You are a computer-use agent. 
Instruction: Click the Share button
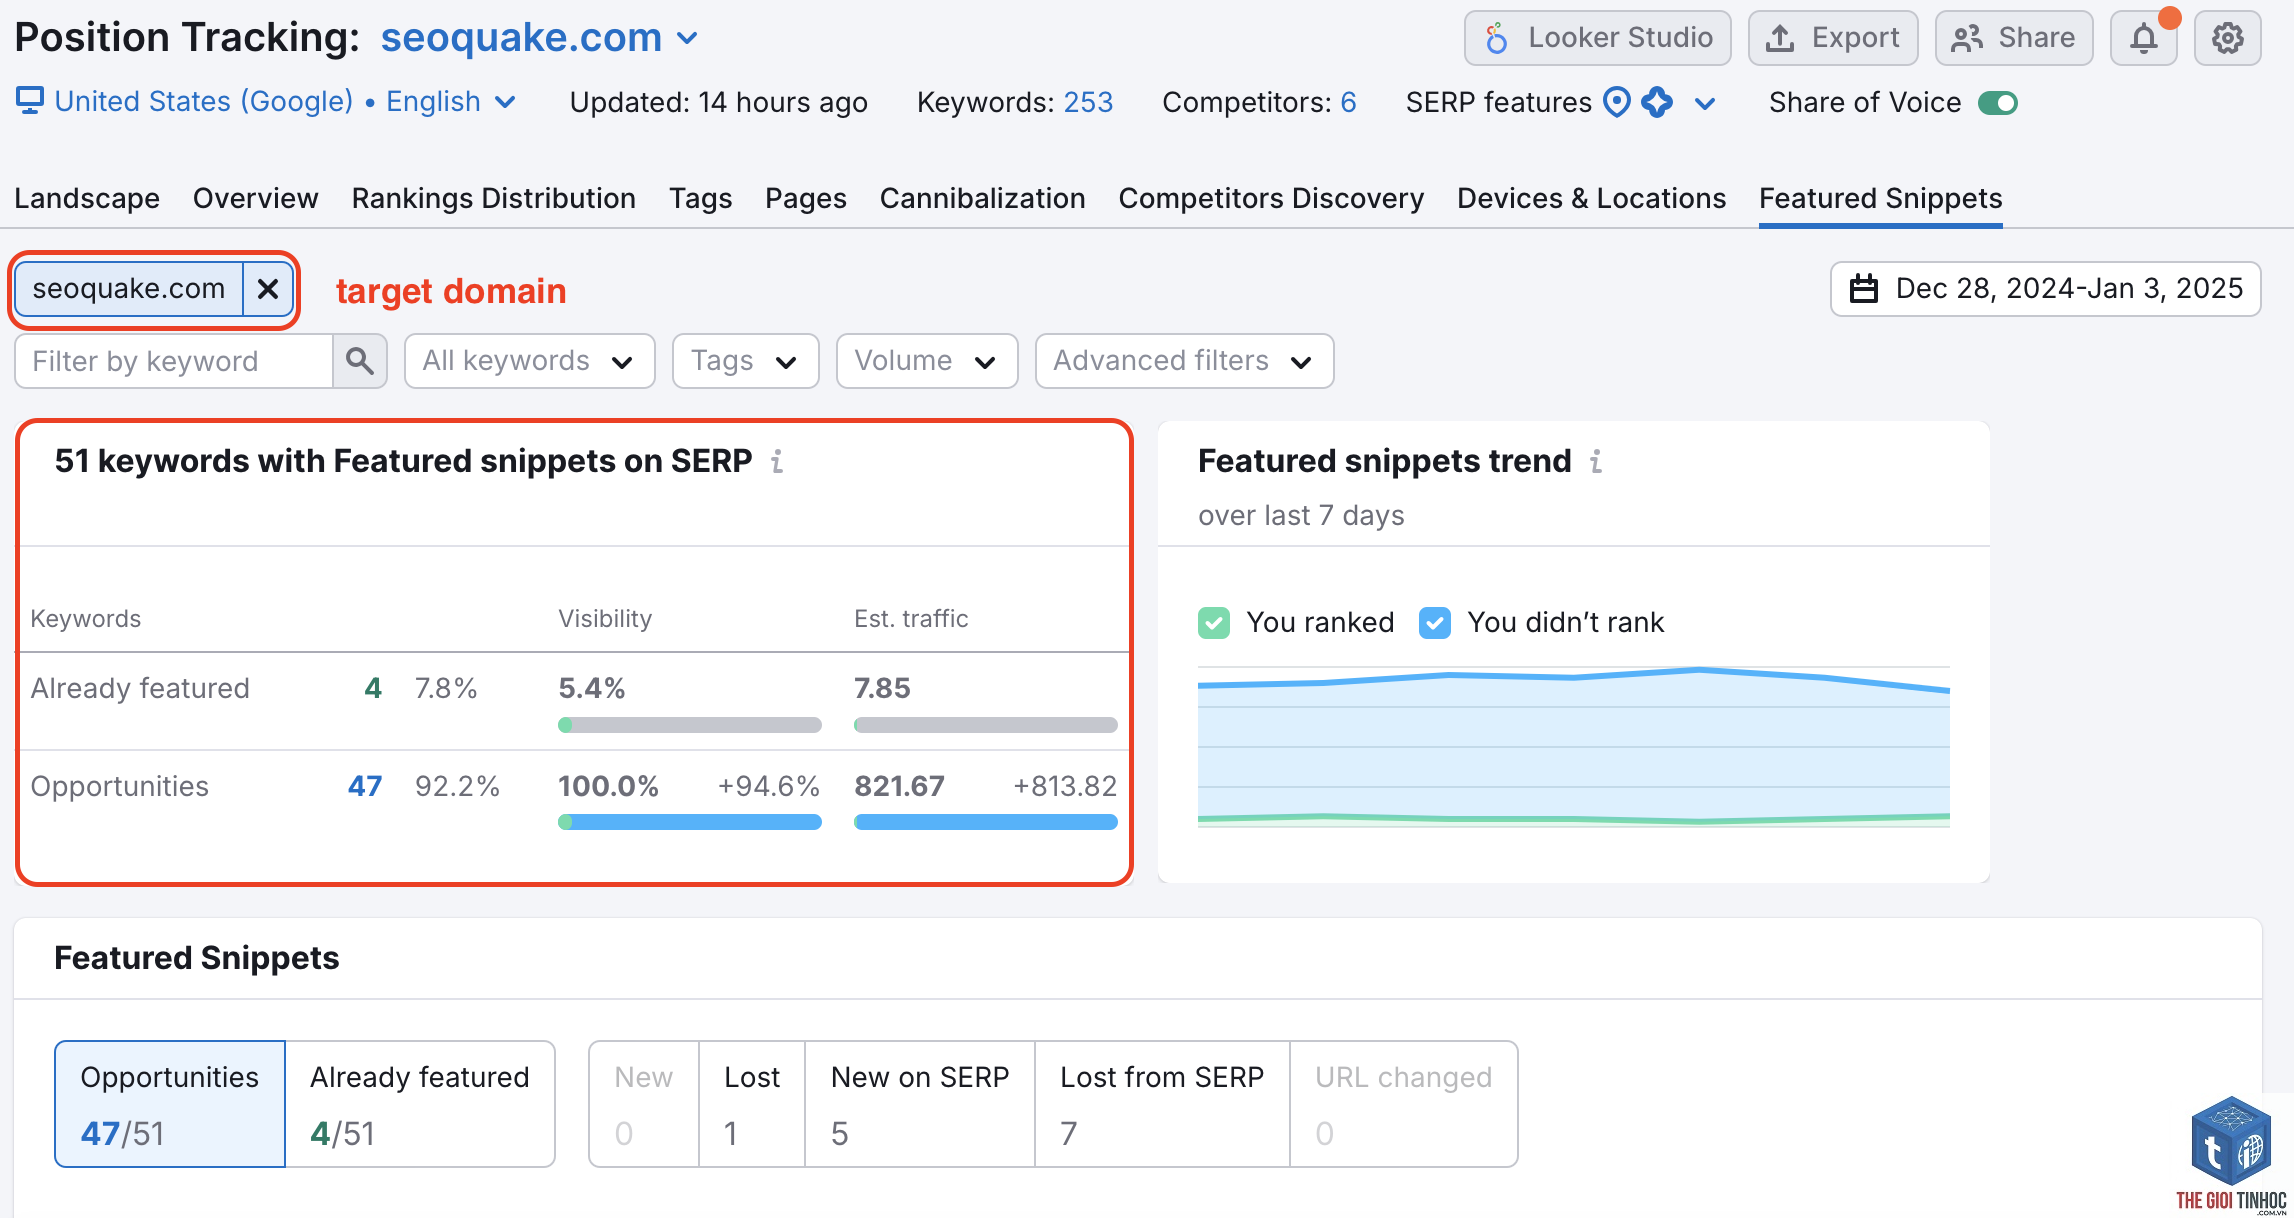[2014, 38]
